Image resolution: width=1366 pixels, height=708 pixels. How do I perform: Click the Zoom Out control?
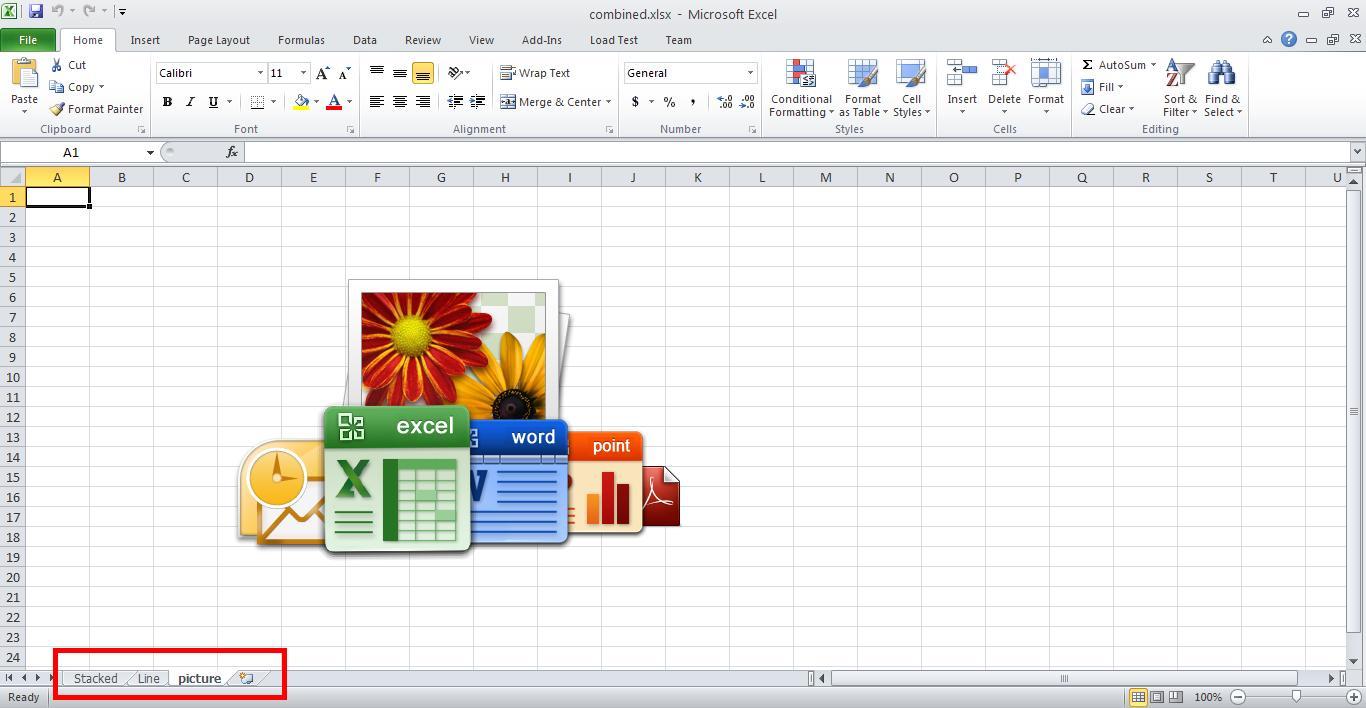[1237, 697]
